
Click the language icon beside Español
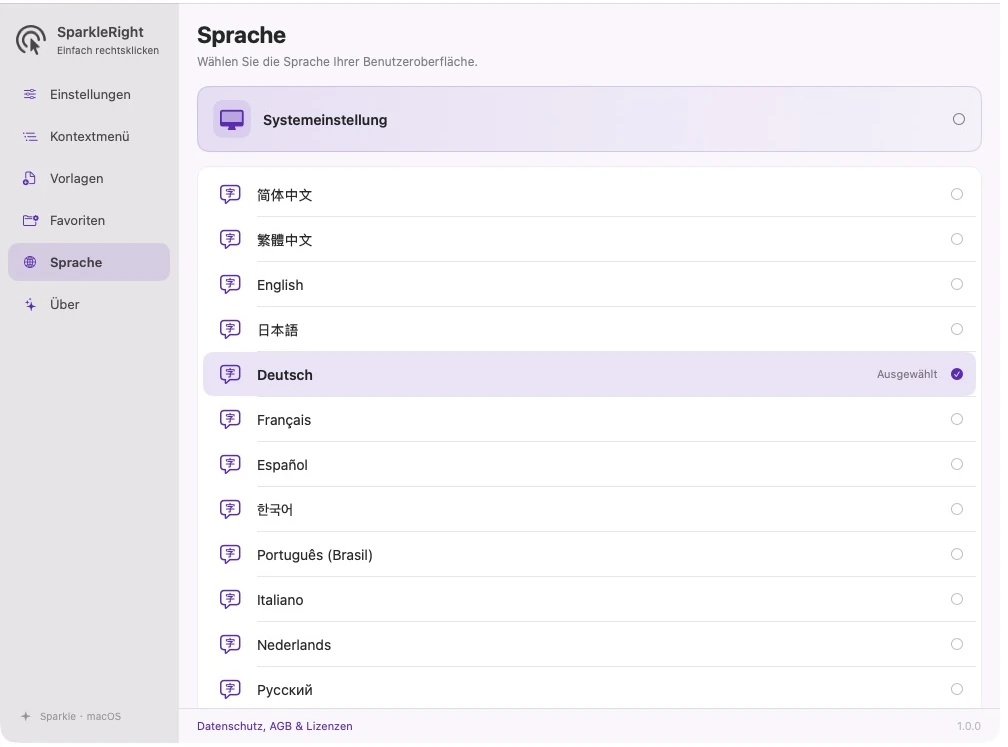tap(230, 464)
